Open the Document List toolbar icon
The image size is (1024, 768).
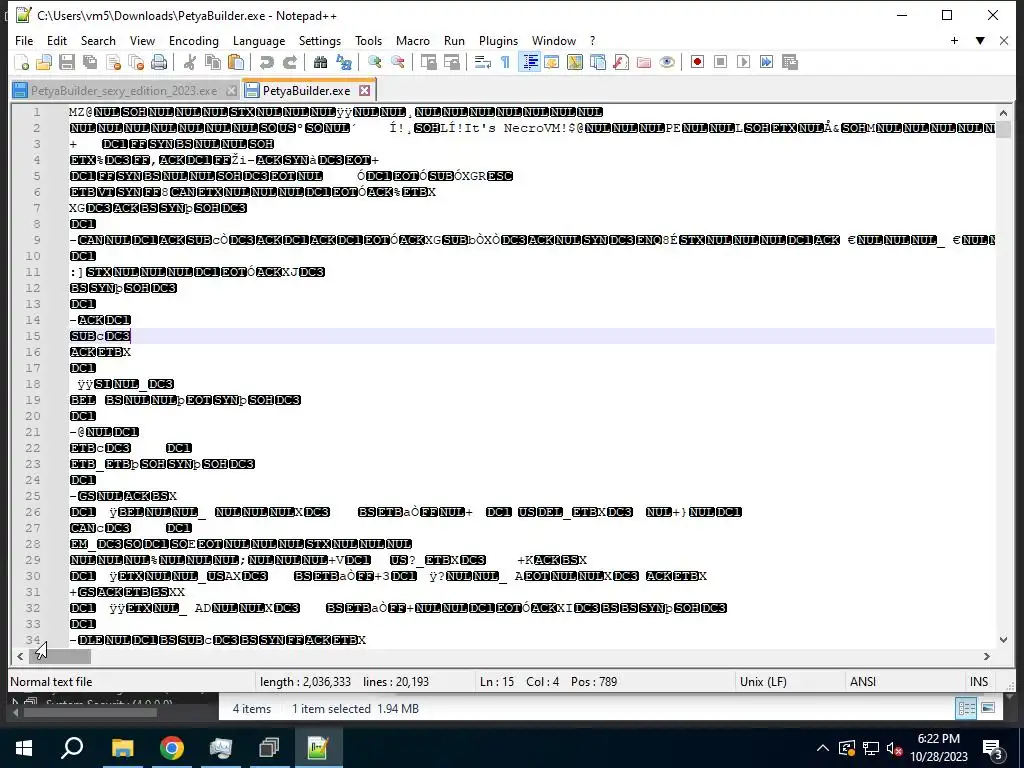click(598, 62)
